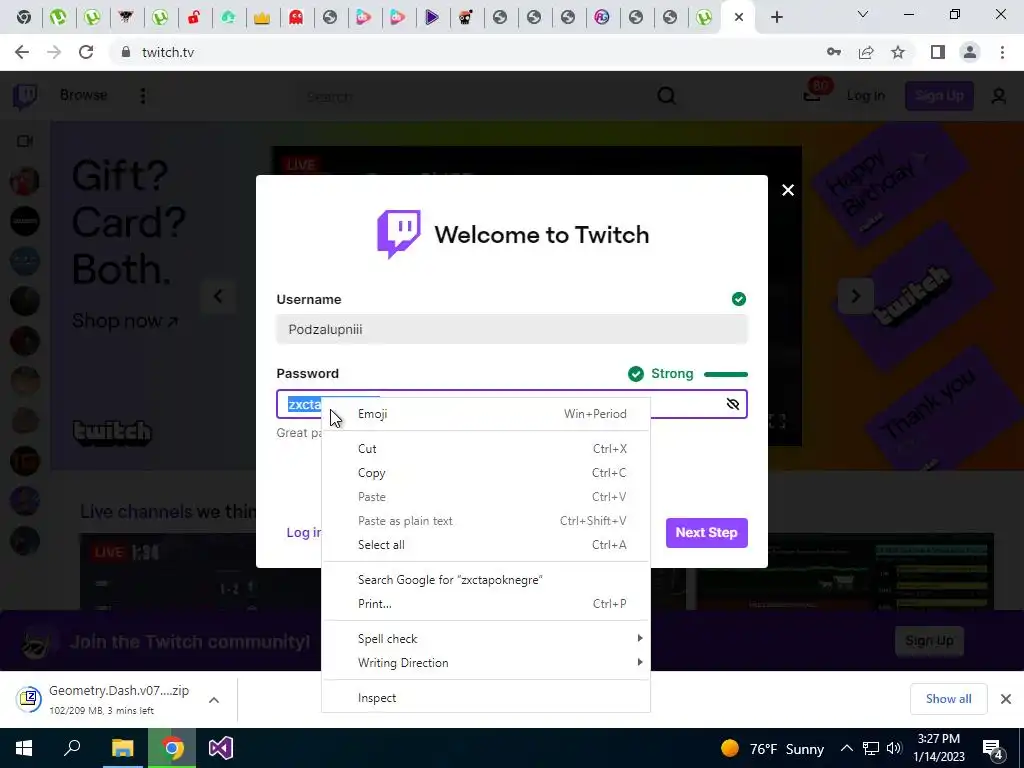Screen dimensions: 1024x768
Task: Open the three-dot More menu beside Browse
Action: 143,96
